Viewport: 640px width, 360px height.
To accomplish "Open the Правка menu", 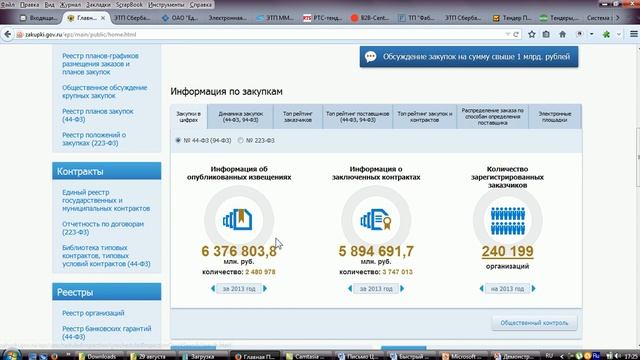I will click(x=29, y=5).
